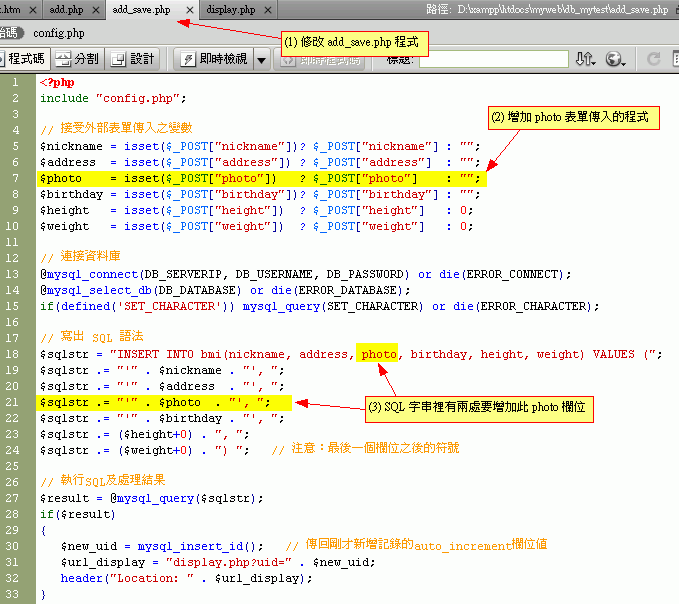
Task: Click the $sqlstr .= ($weight+0) line
Action: pos(145,451)
